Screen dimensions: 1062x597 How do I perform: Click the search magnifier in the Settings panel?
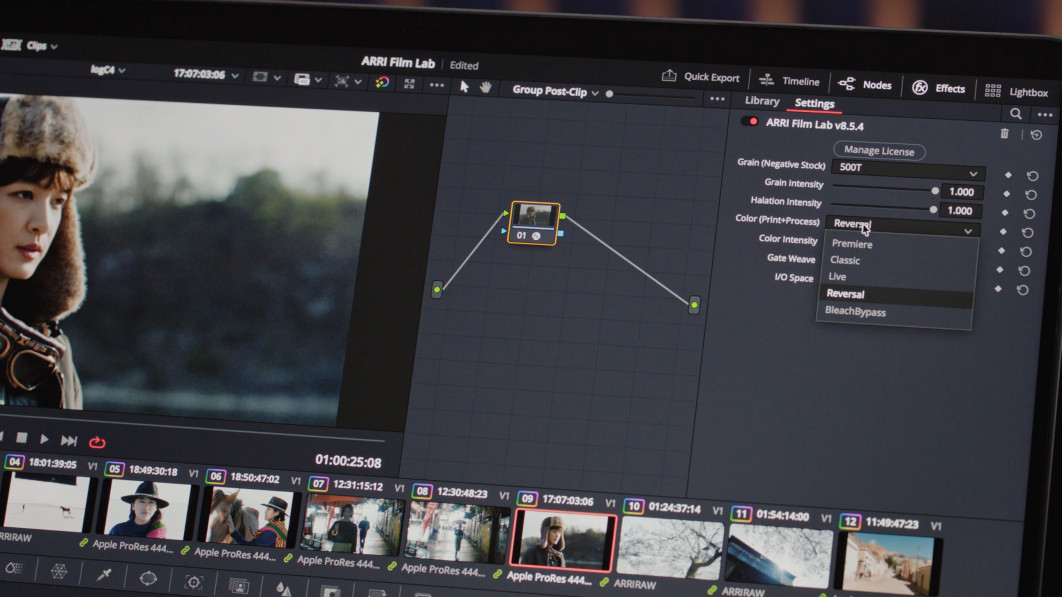coord(1015,114)
